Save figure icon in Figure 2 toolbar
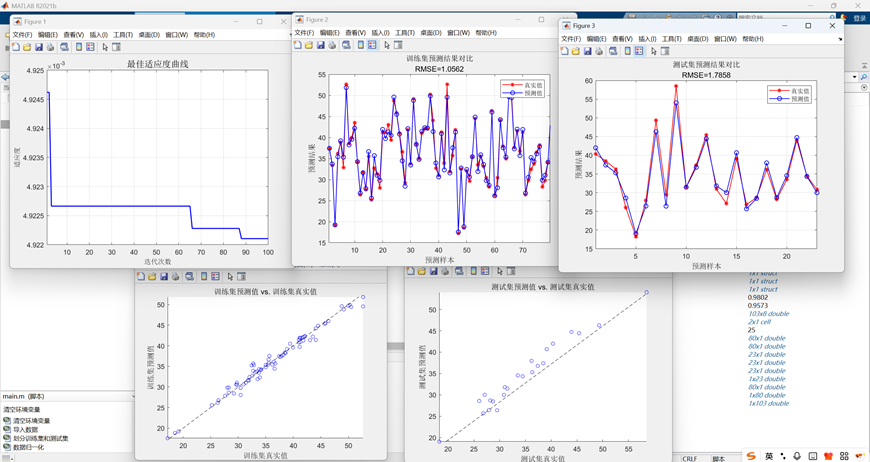The width and height of the screenshot is (870, 462). 320,45
